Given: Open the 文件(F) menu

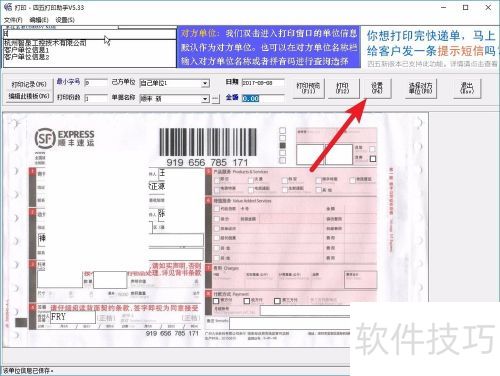Looking at the screenshot, I should pyautogui.click(x=13, y=20).
